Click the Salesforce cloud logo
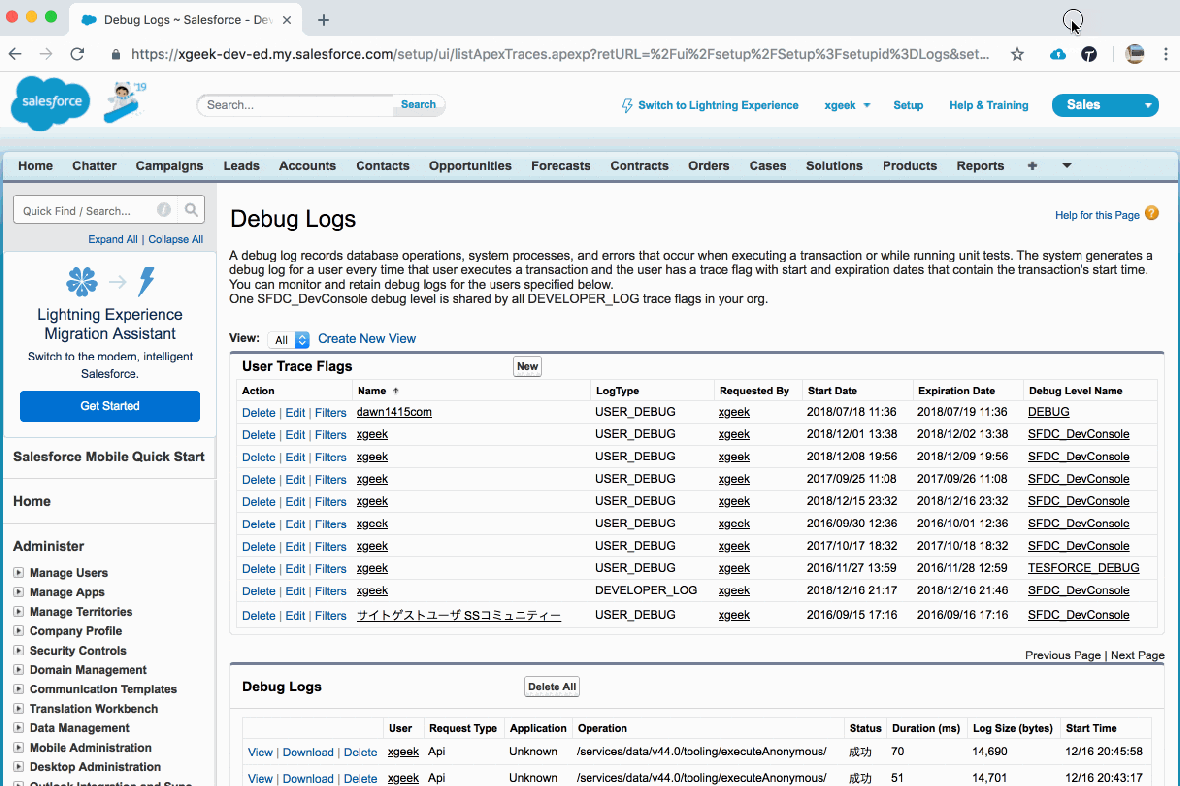 (x=48, y=103)
